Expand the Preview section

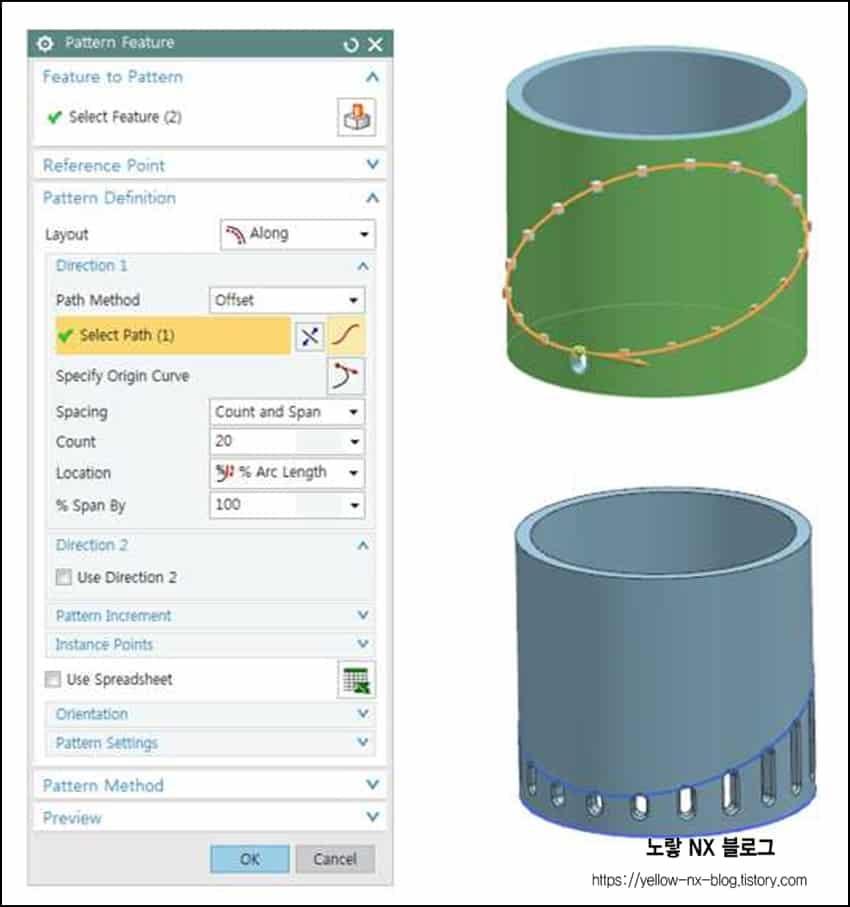click(373, 817)
